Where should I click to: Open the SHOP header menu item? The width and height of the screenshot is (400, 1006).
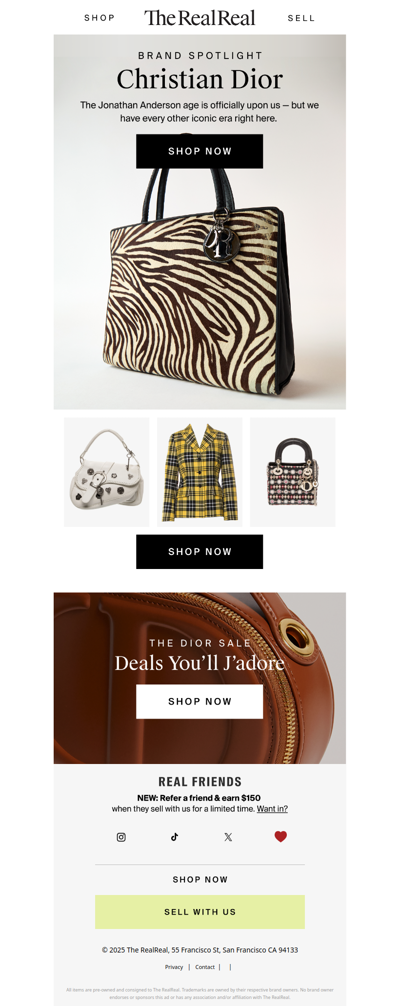[x=100, y=18]
